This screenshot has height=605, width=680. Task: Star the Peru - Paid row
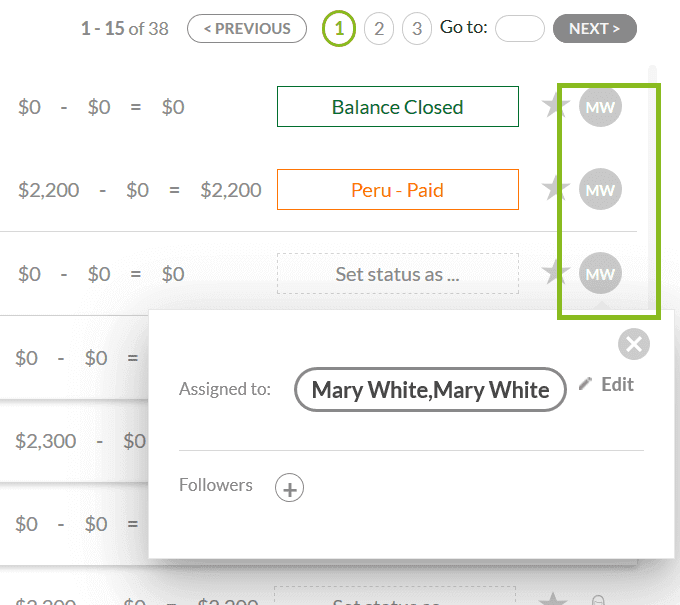click(556, 189)
